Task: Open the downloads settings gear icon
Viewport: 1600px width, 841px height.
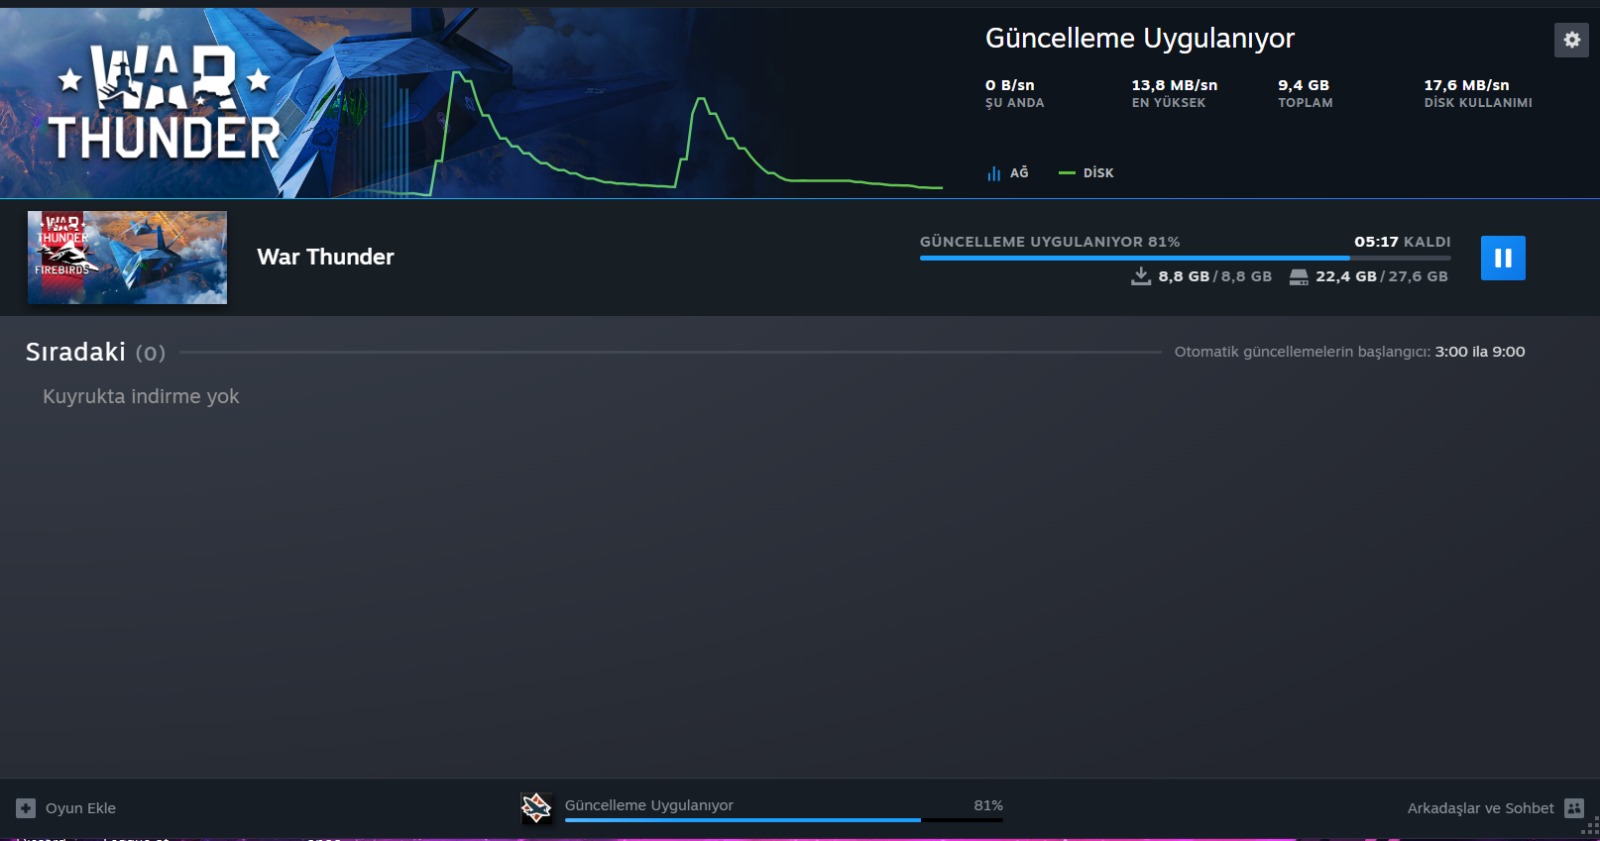Action: pyautogui.click(x=1571, y=40)
